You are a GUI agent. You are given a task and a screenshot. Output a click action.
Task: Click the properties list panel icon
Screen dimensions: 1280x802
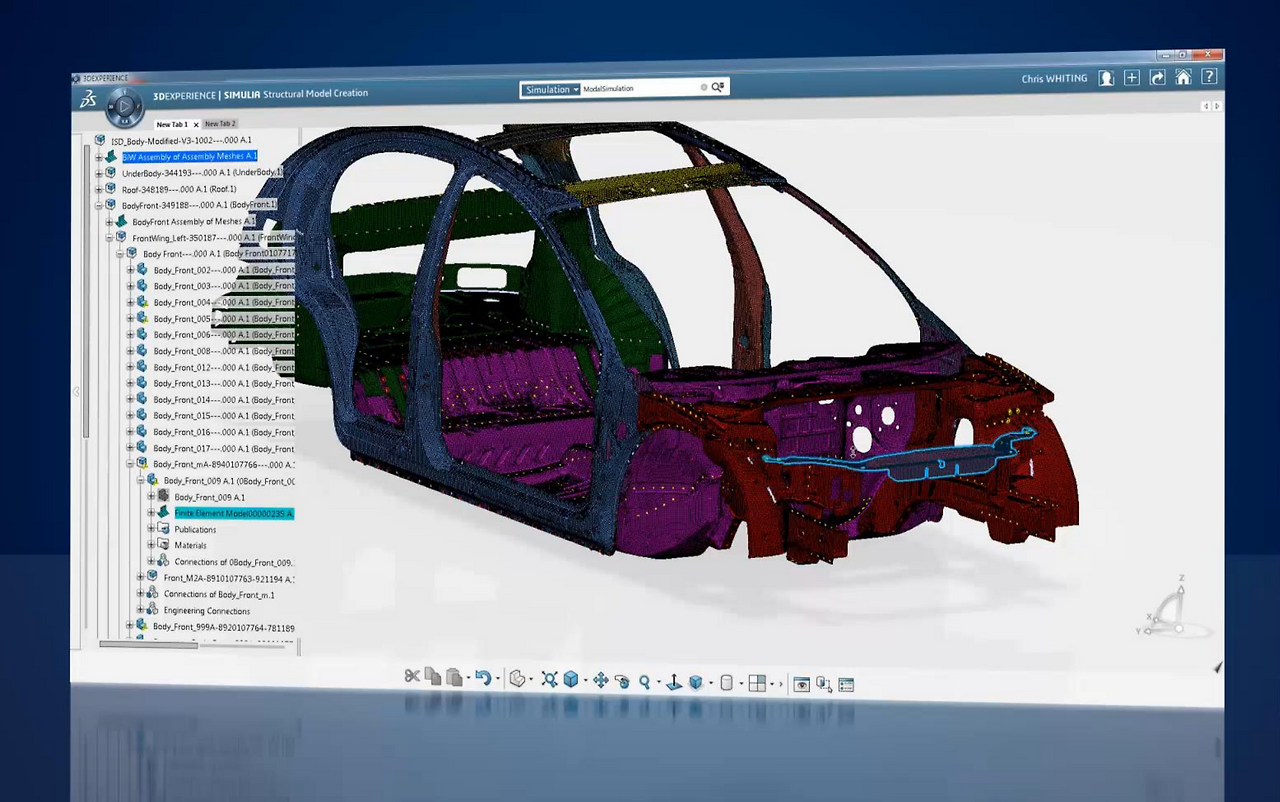pos(846,685)
